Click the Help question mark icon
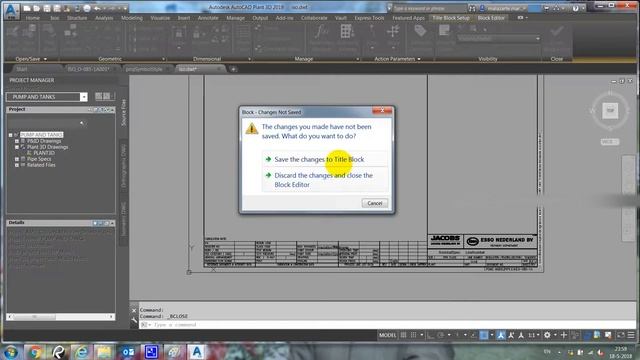Screen dimensions: 640x360 575,8
